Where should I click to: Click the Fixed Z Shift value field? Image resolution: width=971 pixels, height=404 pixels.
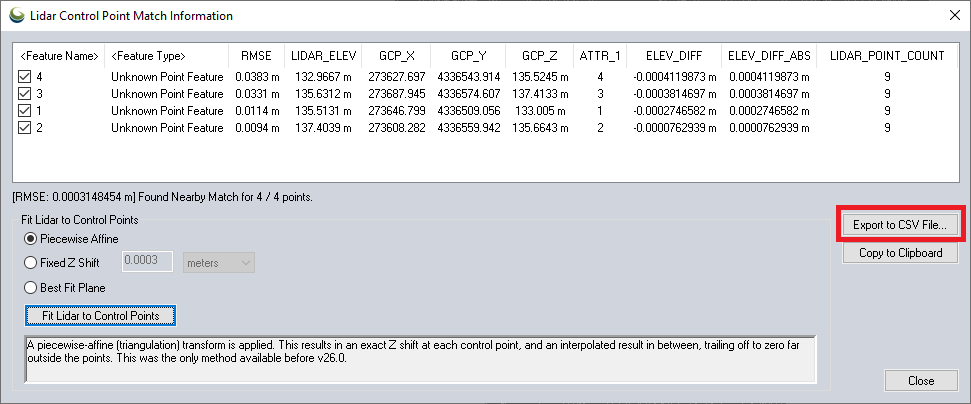point(147,262)
